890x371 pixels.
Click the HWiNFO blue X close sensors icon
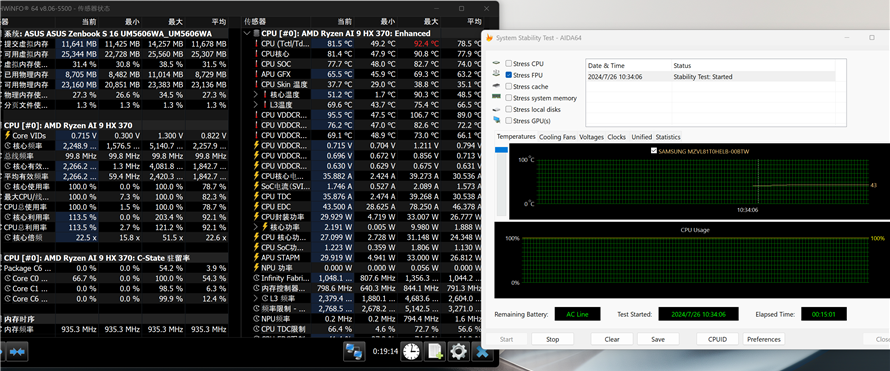click(x=482, y=352)
